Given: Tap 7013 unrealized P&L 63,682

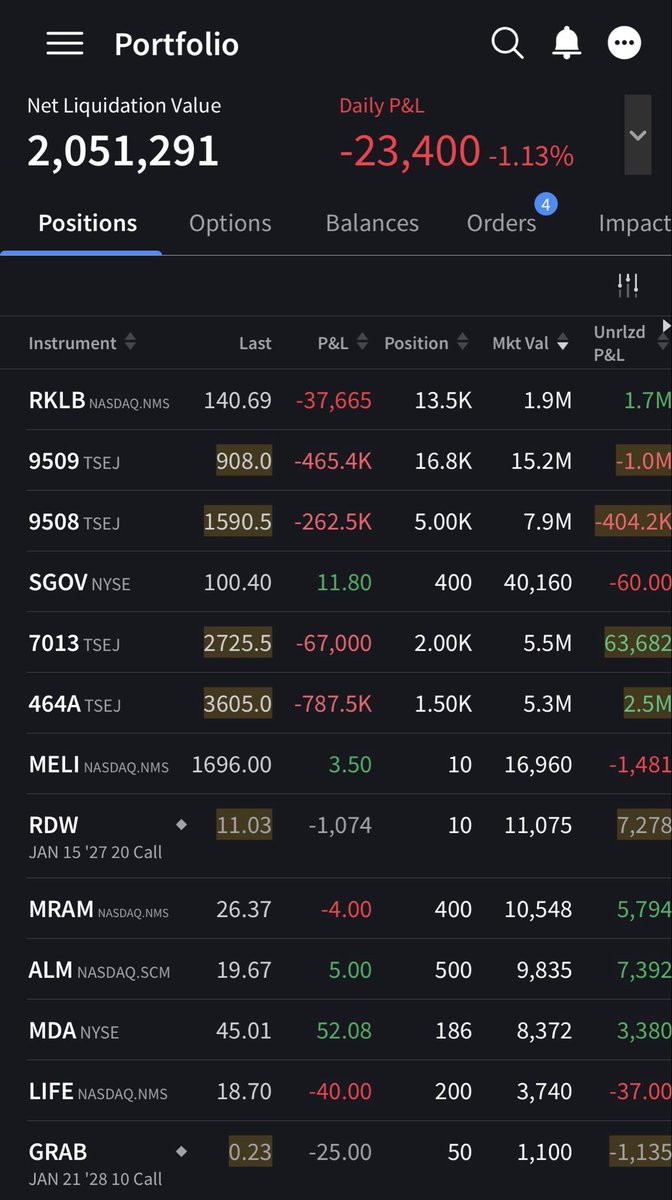Looking at the screenshot, I should point(638,643).
